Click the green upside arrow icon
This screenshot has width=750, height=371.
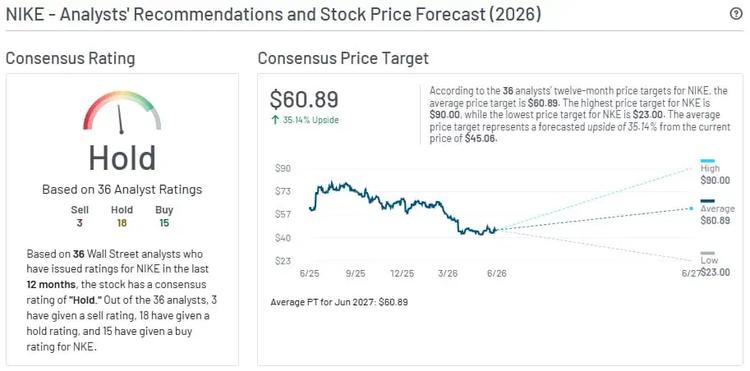[275, 120]
